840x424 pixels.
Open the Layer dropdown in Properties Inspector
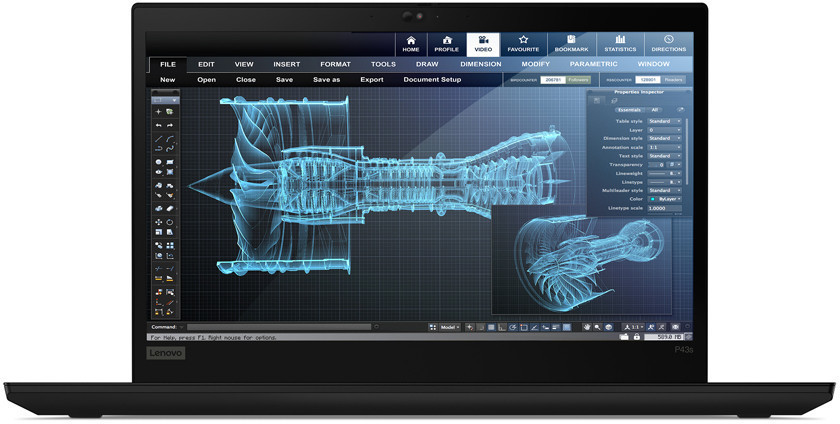664,130
